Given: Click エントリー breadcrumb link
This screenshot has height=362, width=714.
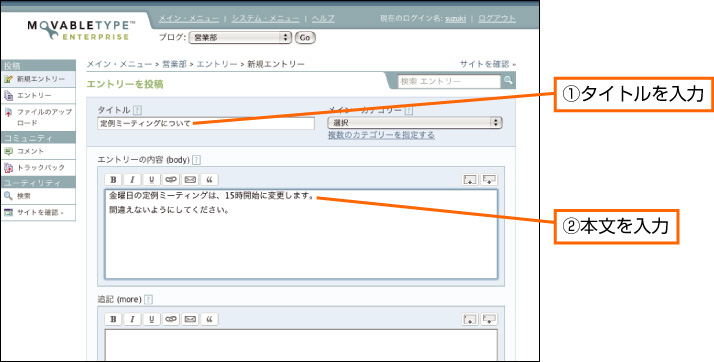Looking at the screenshot, I should point(217,64).
